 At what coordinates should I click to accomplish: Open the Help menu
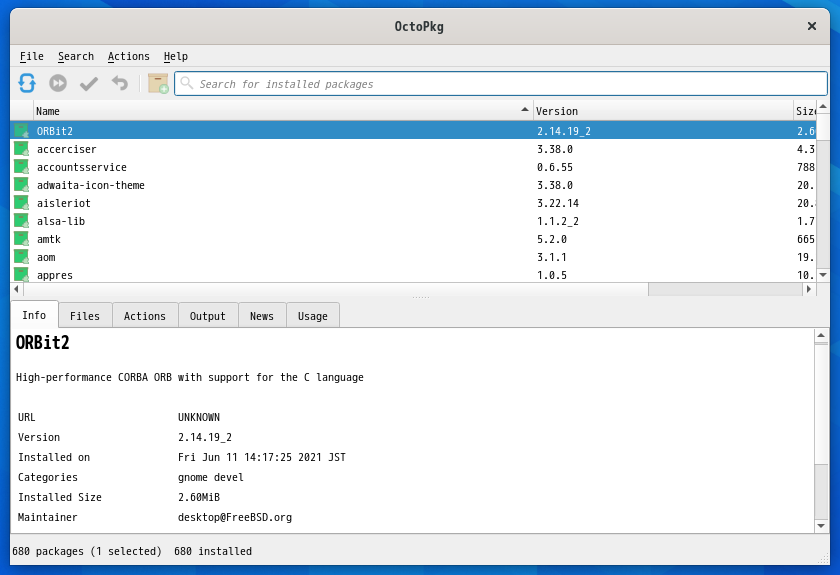coord(176,56)
